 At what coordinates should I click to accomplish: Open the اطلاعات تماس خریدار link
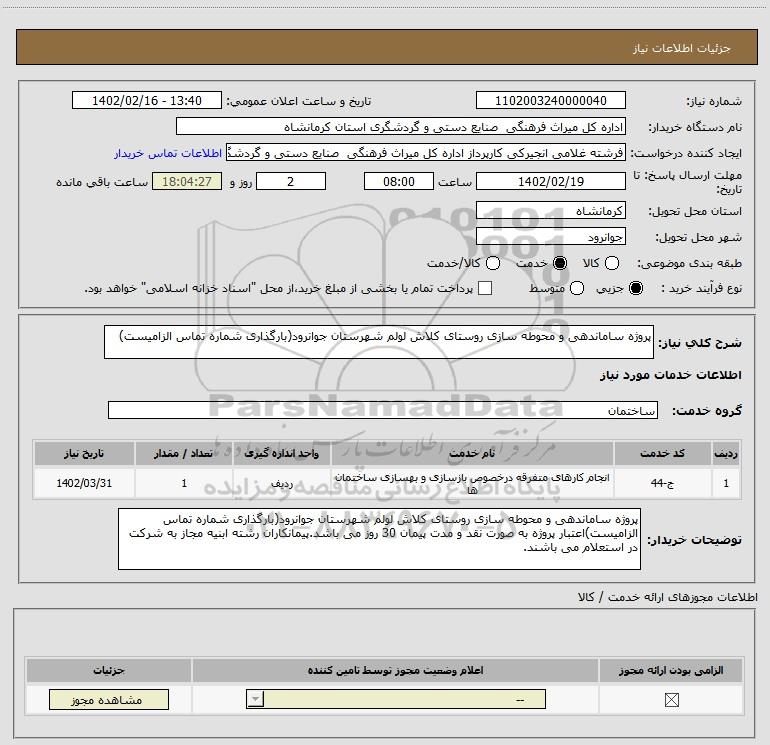click(168, 153)
